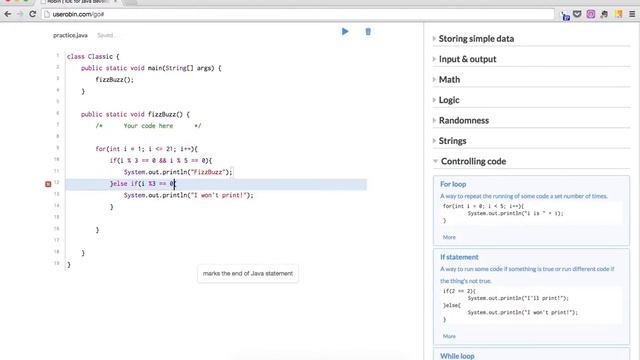Viewport: 640px width, 360px height.
Task: Expand the Randomness section
Action: (463, 120)
